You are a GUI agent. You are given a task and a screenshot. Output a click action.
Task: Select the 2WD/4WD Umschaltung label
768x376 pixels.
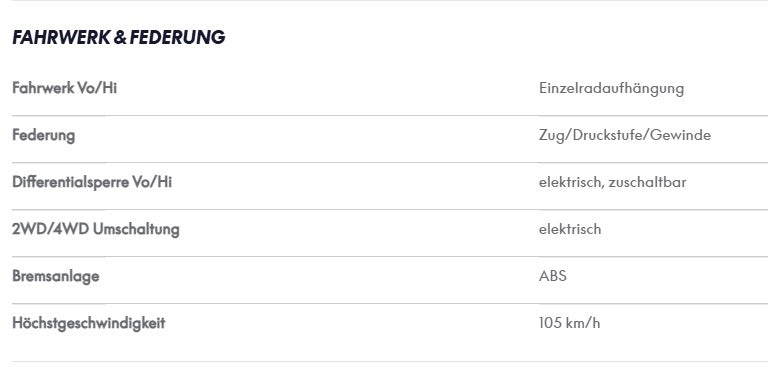coord(96,230)
